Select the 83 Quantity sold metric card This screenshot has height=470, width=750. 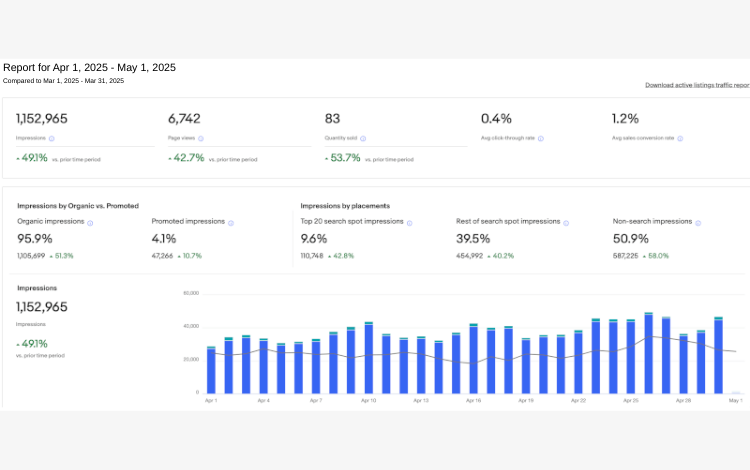coord(396,138)
